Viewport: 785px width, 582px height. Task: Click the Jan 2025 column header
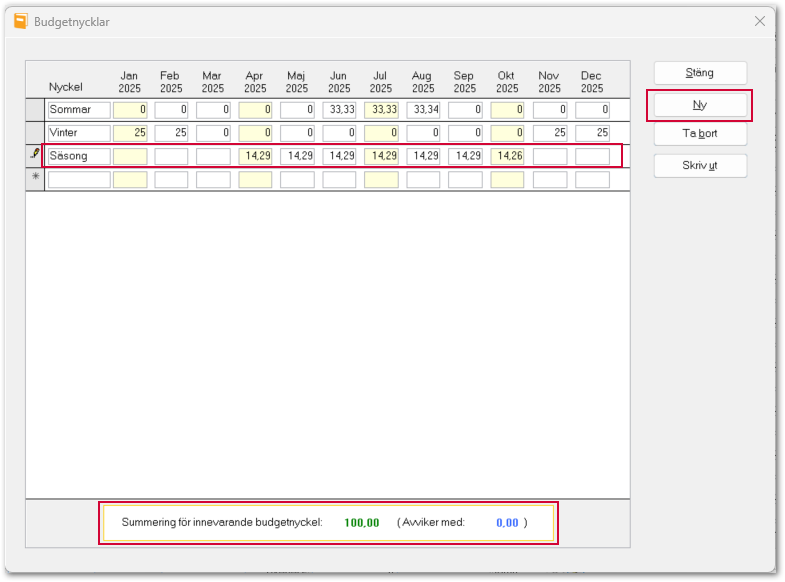pos(130,82)
